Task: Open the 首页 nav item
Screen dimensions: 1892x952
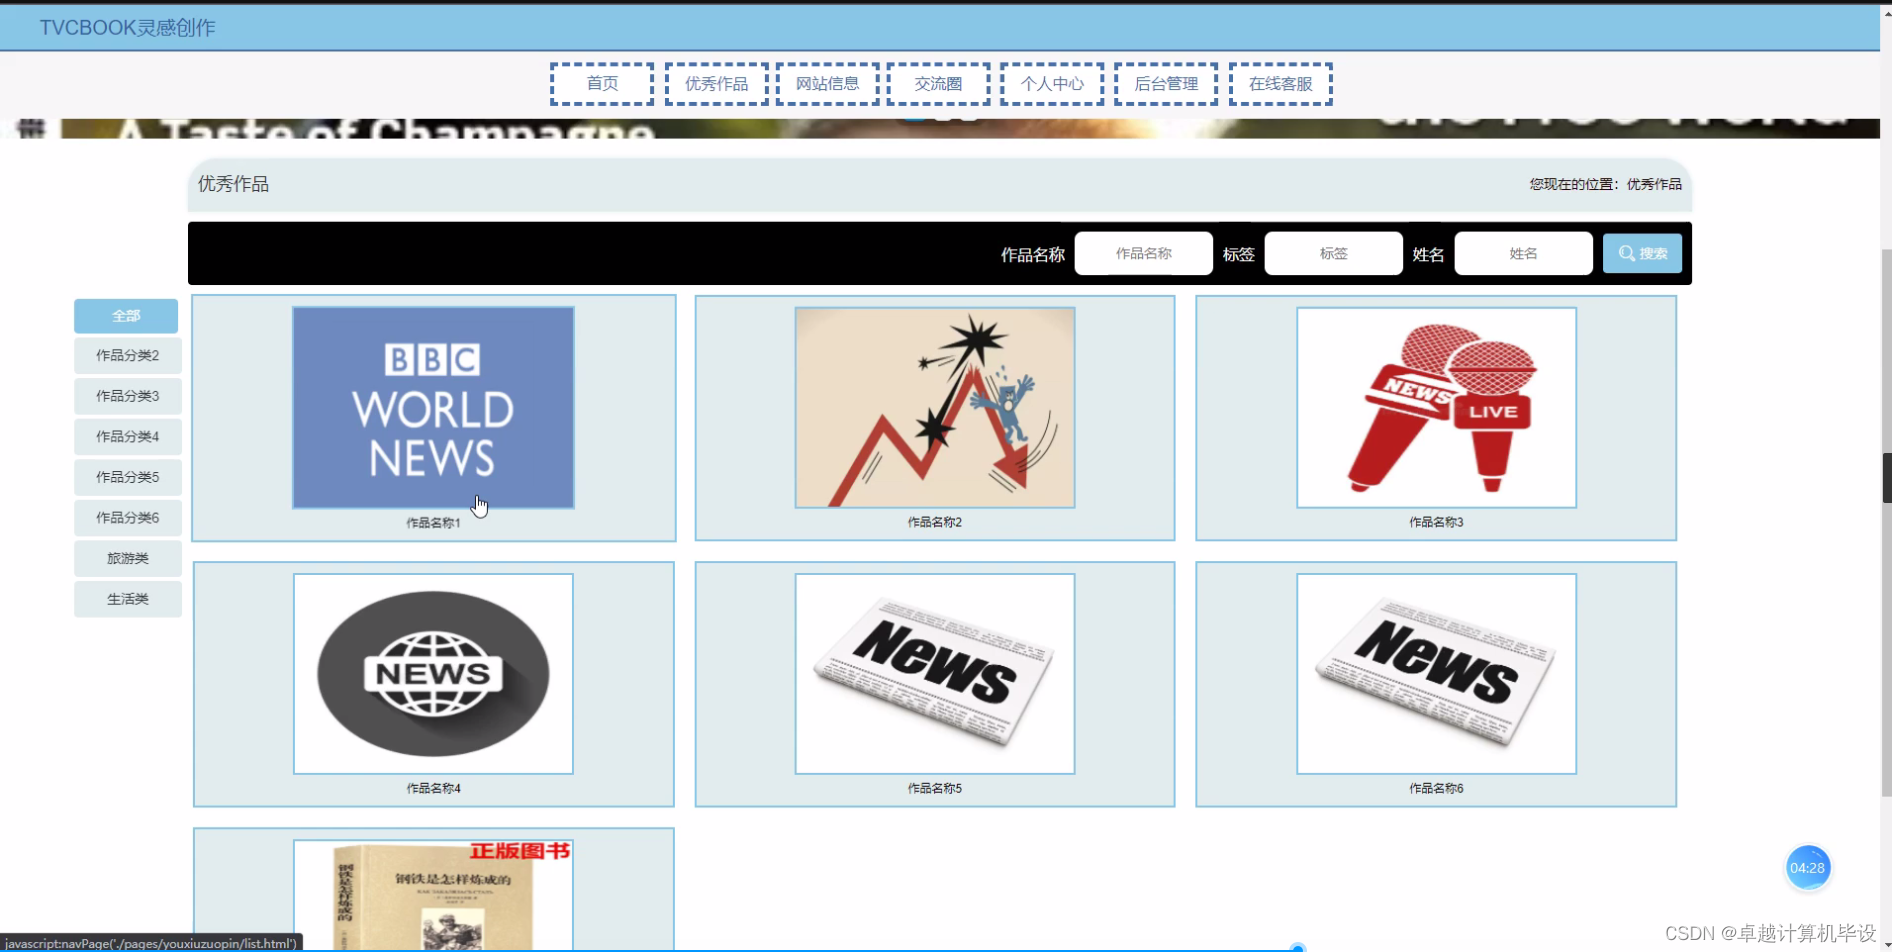Action: click(602, 84)
